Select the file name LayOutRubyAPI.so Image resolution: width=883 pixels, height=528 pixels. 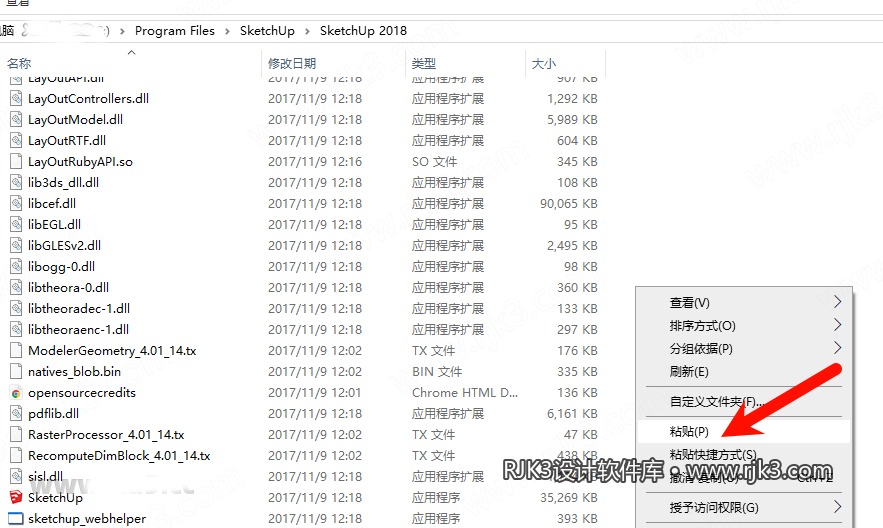[81, 162]
